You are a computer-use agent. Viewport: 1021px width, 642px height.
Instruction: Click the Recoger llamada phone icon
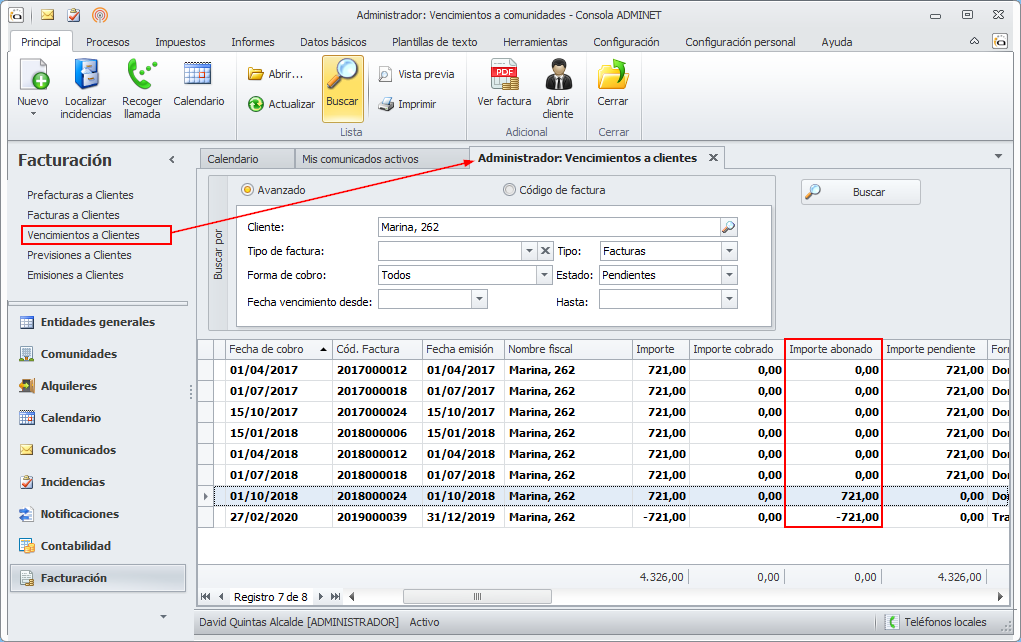(142, 76)
